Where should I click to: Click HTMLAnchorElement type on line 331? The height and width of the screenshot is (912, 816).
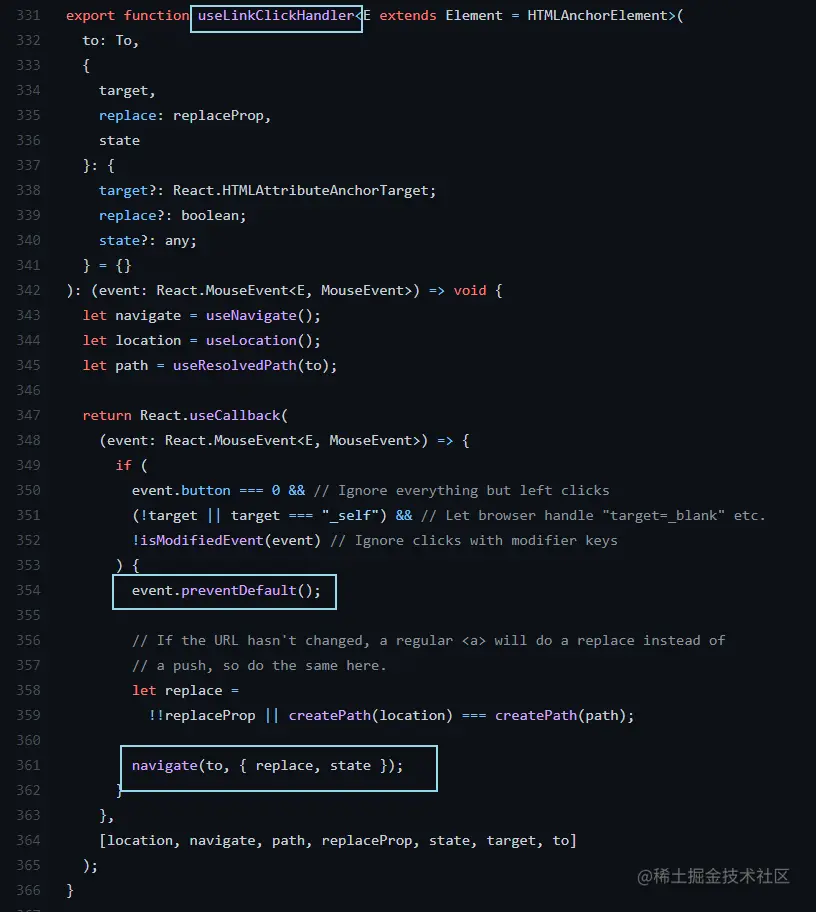597,16
